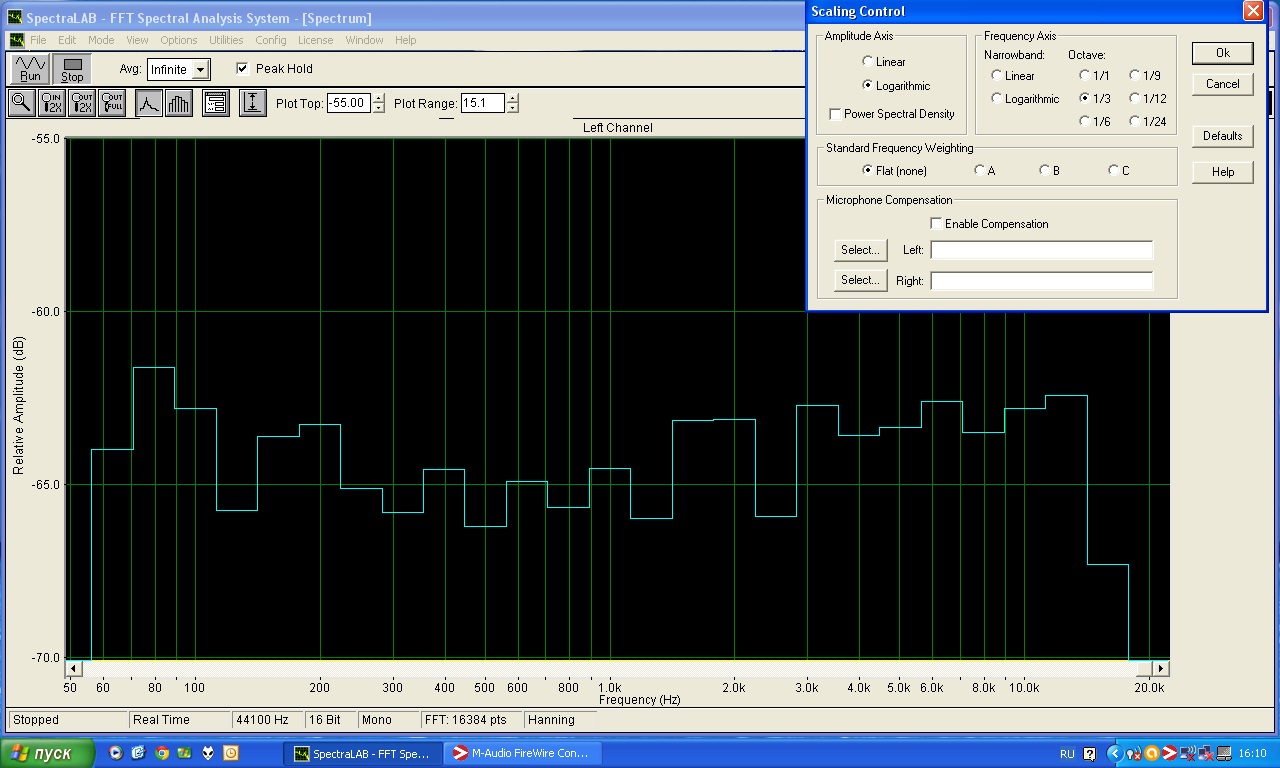Image resolution: width=1280 pixels, height=768 pixels.
Task: Choose the 1/12 octave radio option
Action: tap(1135, 98)
